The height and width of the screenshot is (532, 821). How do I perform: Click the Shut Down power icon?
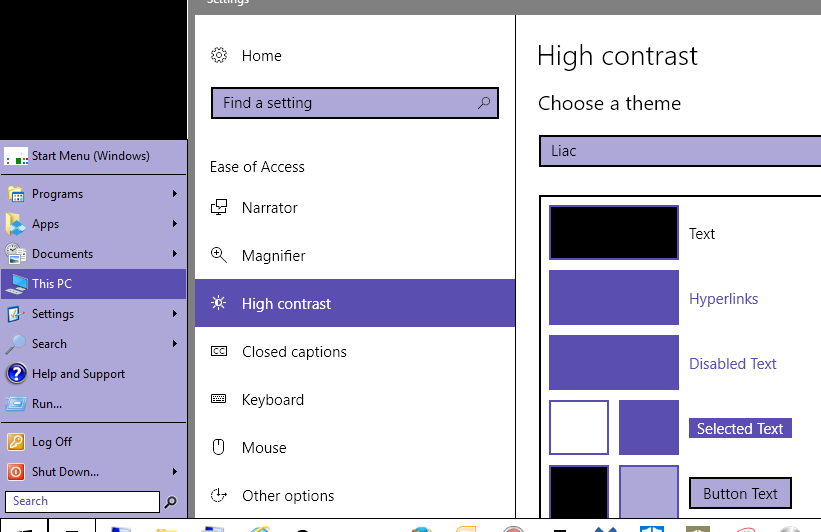pos(16,472)
